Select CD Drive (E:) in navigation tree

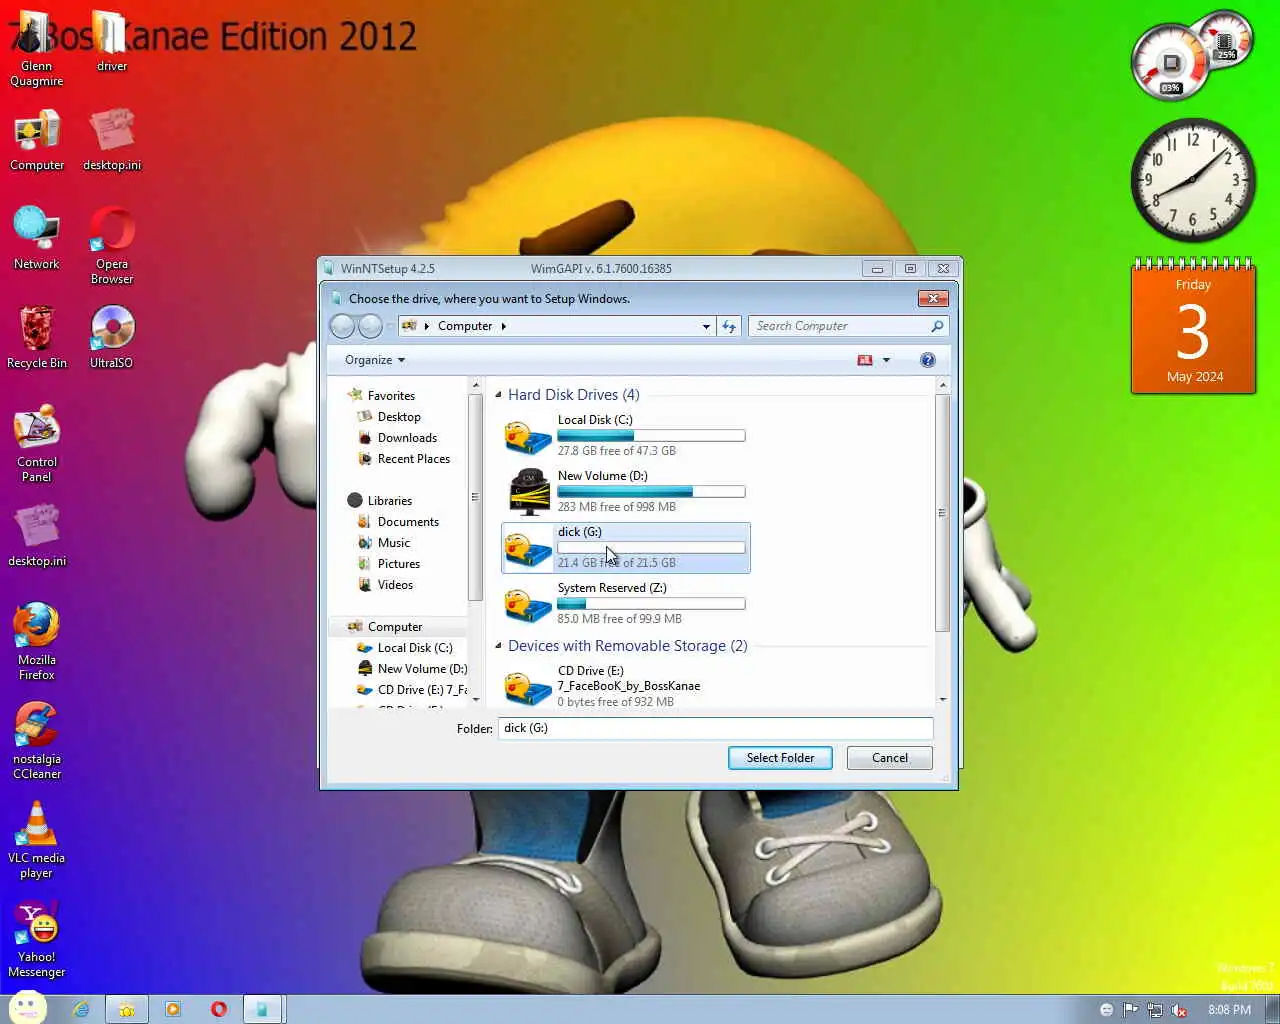[x=422, y=690]
